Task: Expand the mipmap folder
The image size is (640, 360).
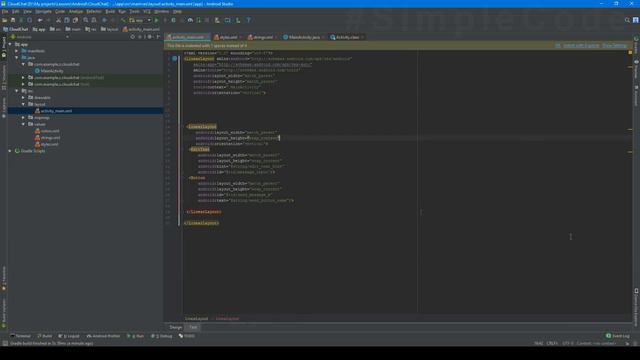Action: pyautogui.click(x=23, y=118)
